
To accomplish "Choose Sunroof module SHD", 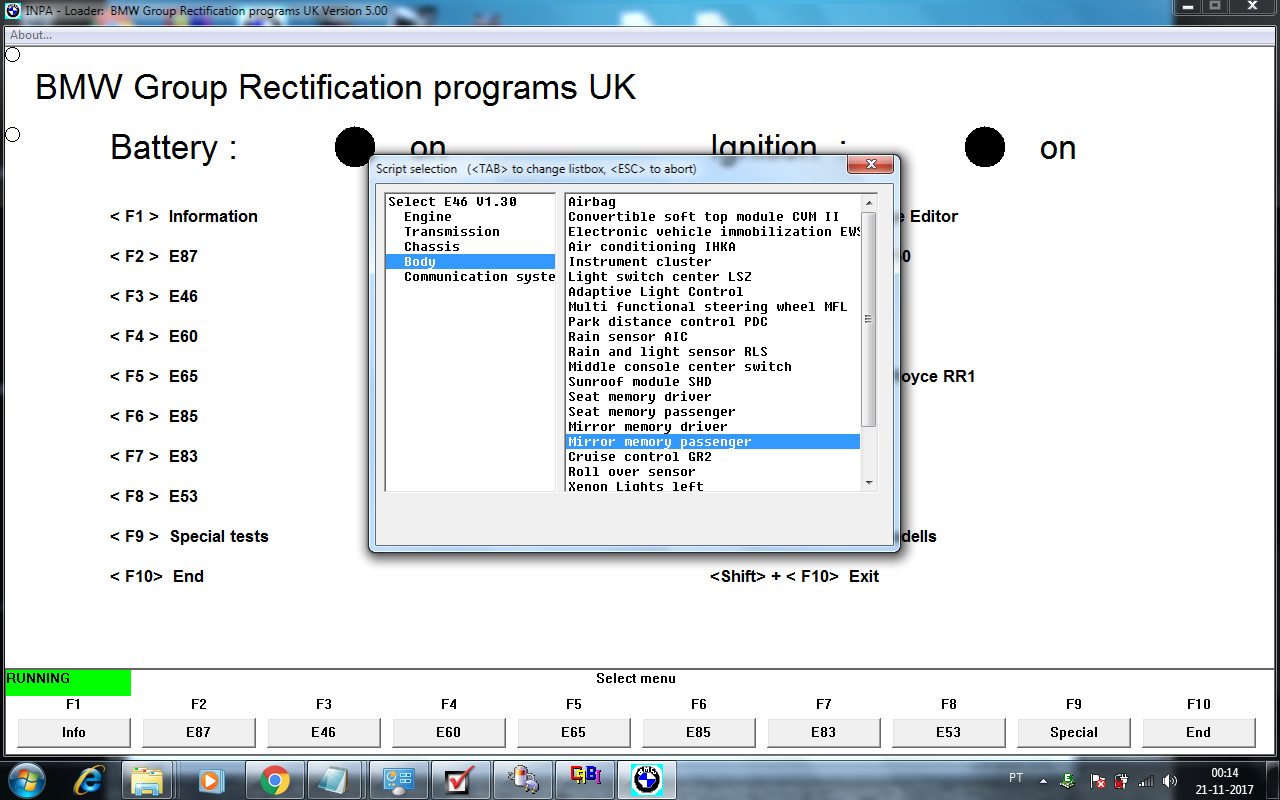I will pos(712,382).
